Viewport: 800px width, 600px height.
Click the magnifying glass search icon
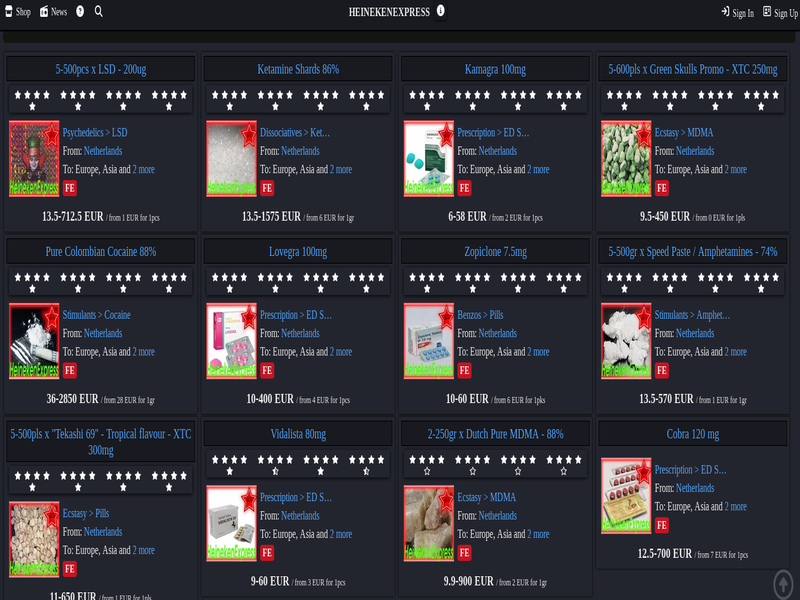coord(98,11)
